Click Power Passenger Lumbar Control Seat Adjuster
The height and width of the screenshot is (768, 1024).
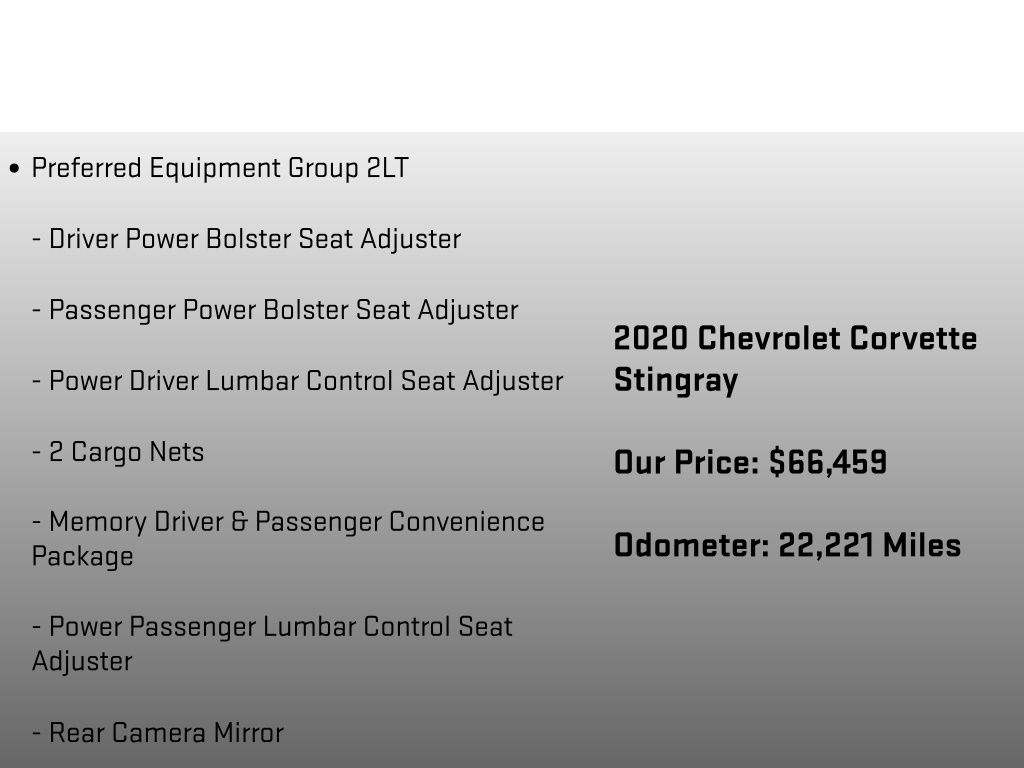272,644
